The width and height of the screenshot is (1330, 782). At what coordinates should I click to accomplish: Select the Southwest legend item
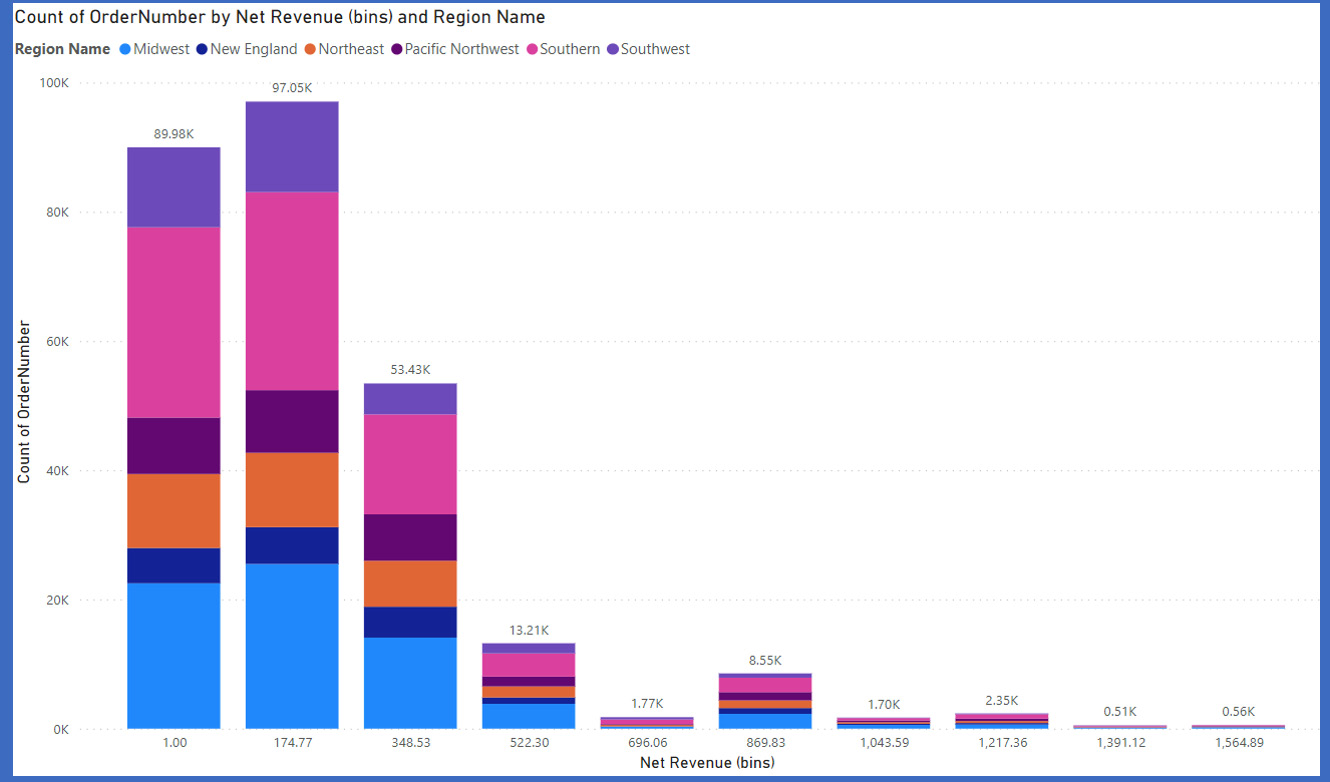click(655, 49)
